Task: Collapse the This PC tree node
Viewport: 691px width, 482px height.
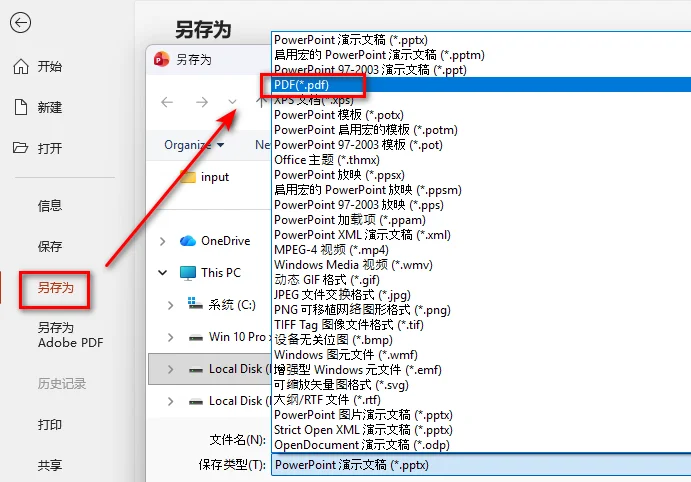Action: tap(163, 273)
